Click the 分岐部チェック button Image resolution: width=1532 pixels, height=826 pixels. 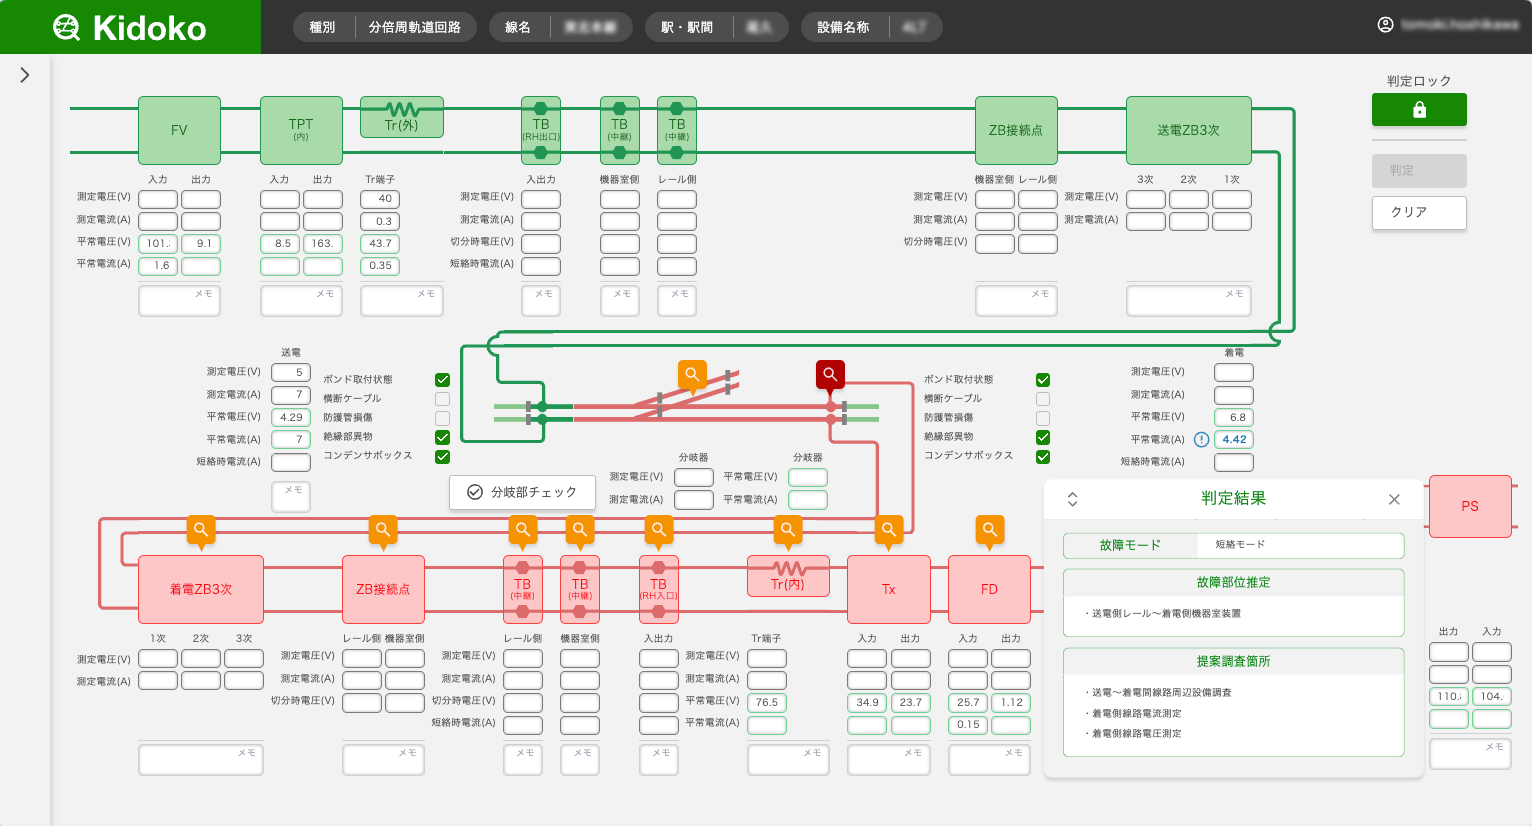[x=522, y=492]
